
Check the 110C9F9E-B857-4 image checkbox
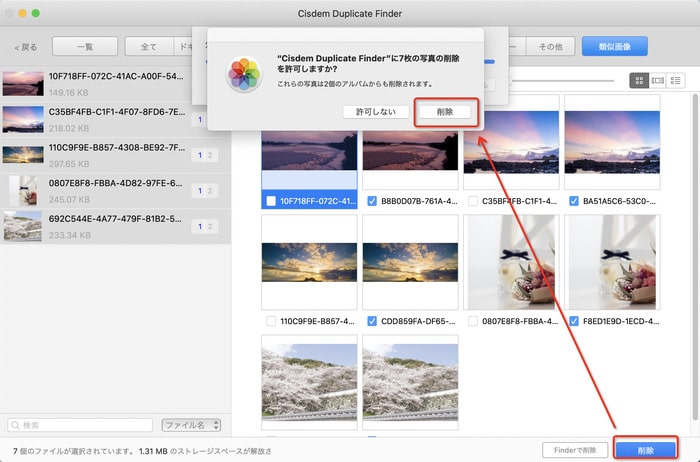[271, 321]
